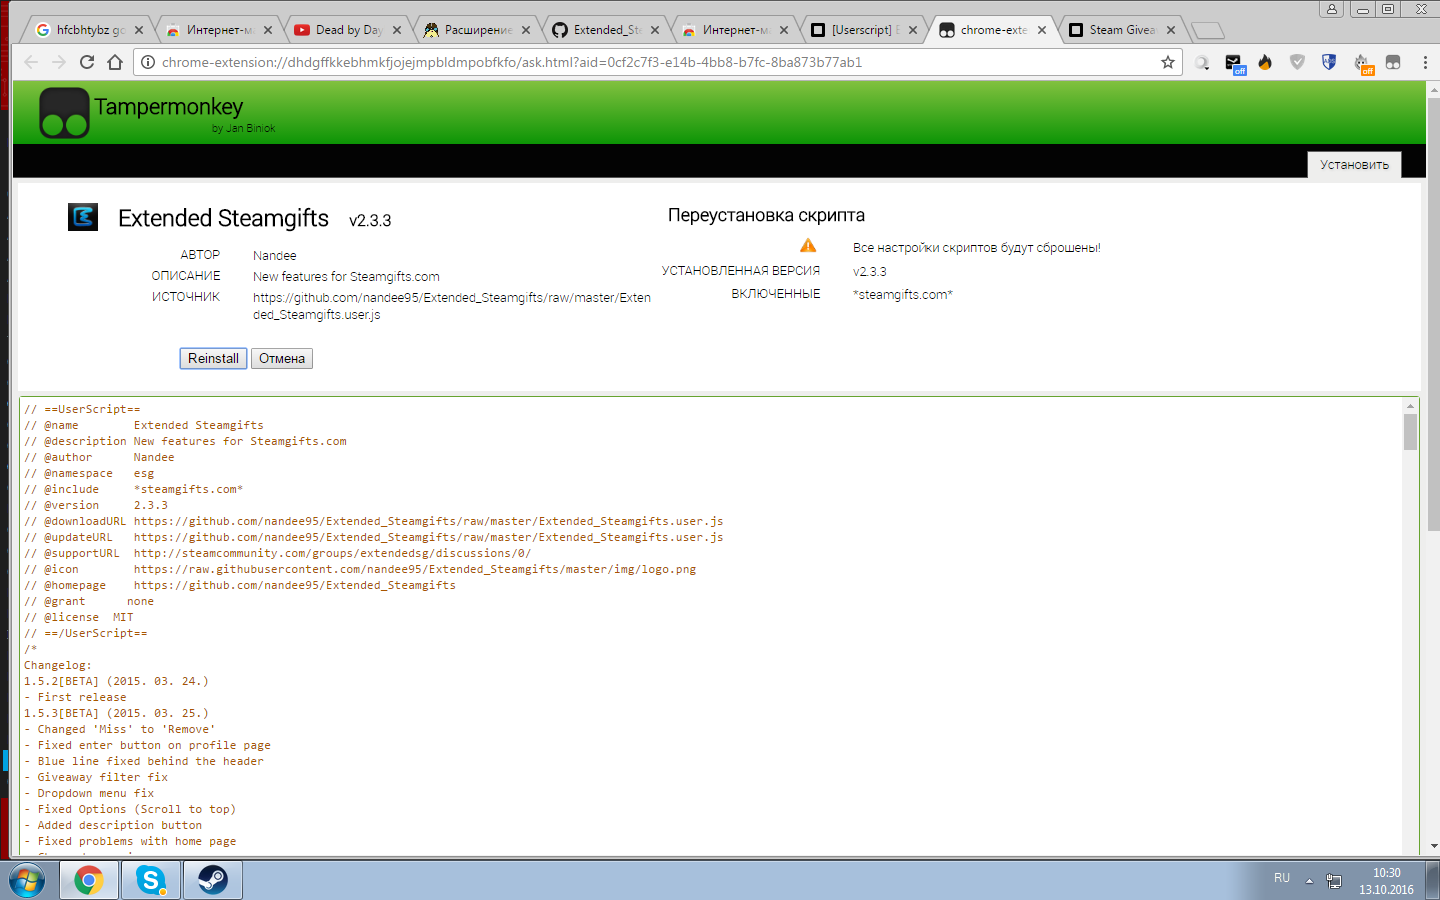The width and height of the screenshot is (1440, 900).
Task: Click the taskbar clock showing 10:30
Action: 1386,881
